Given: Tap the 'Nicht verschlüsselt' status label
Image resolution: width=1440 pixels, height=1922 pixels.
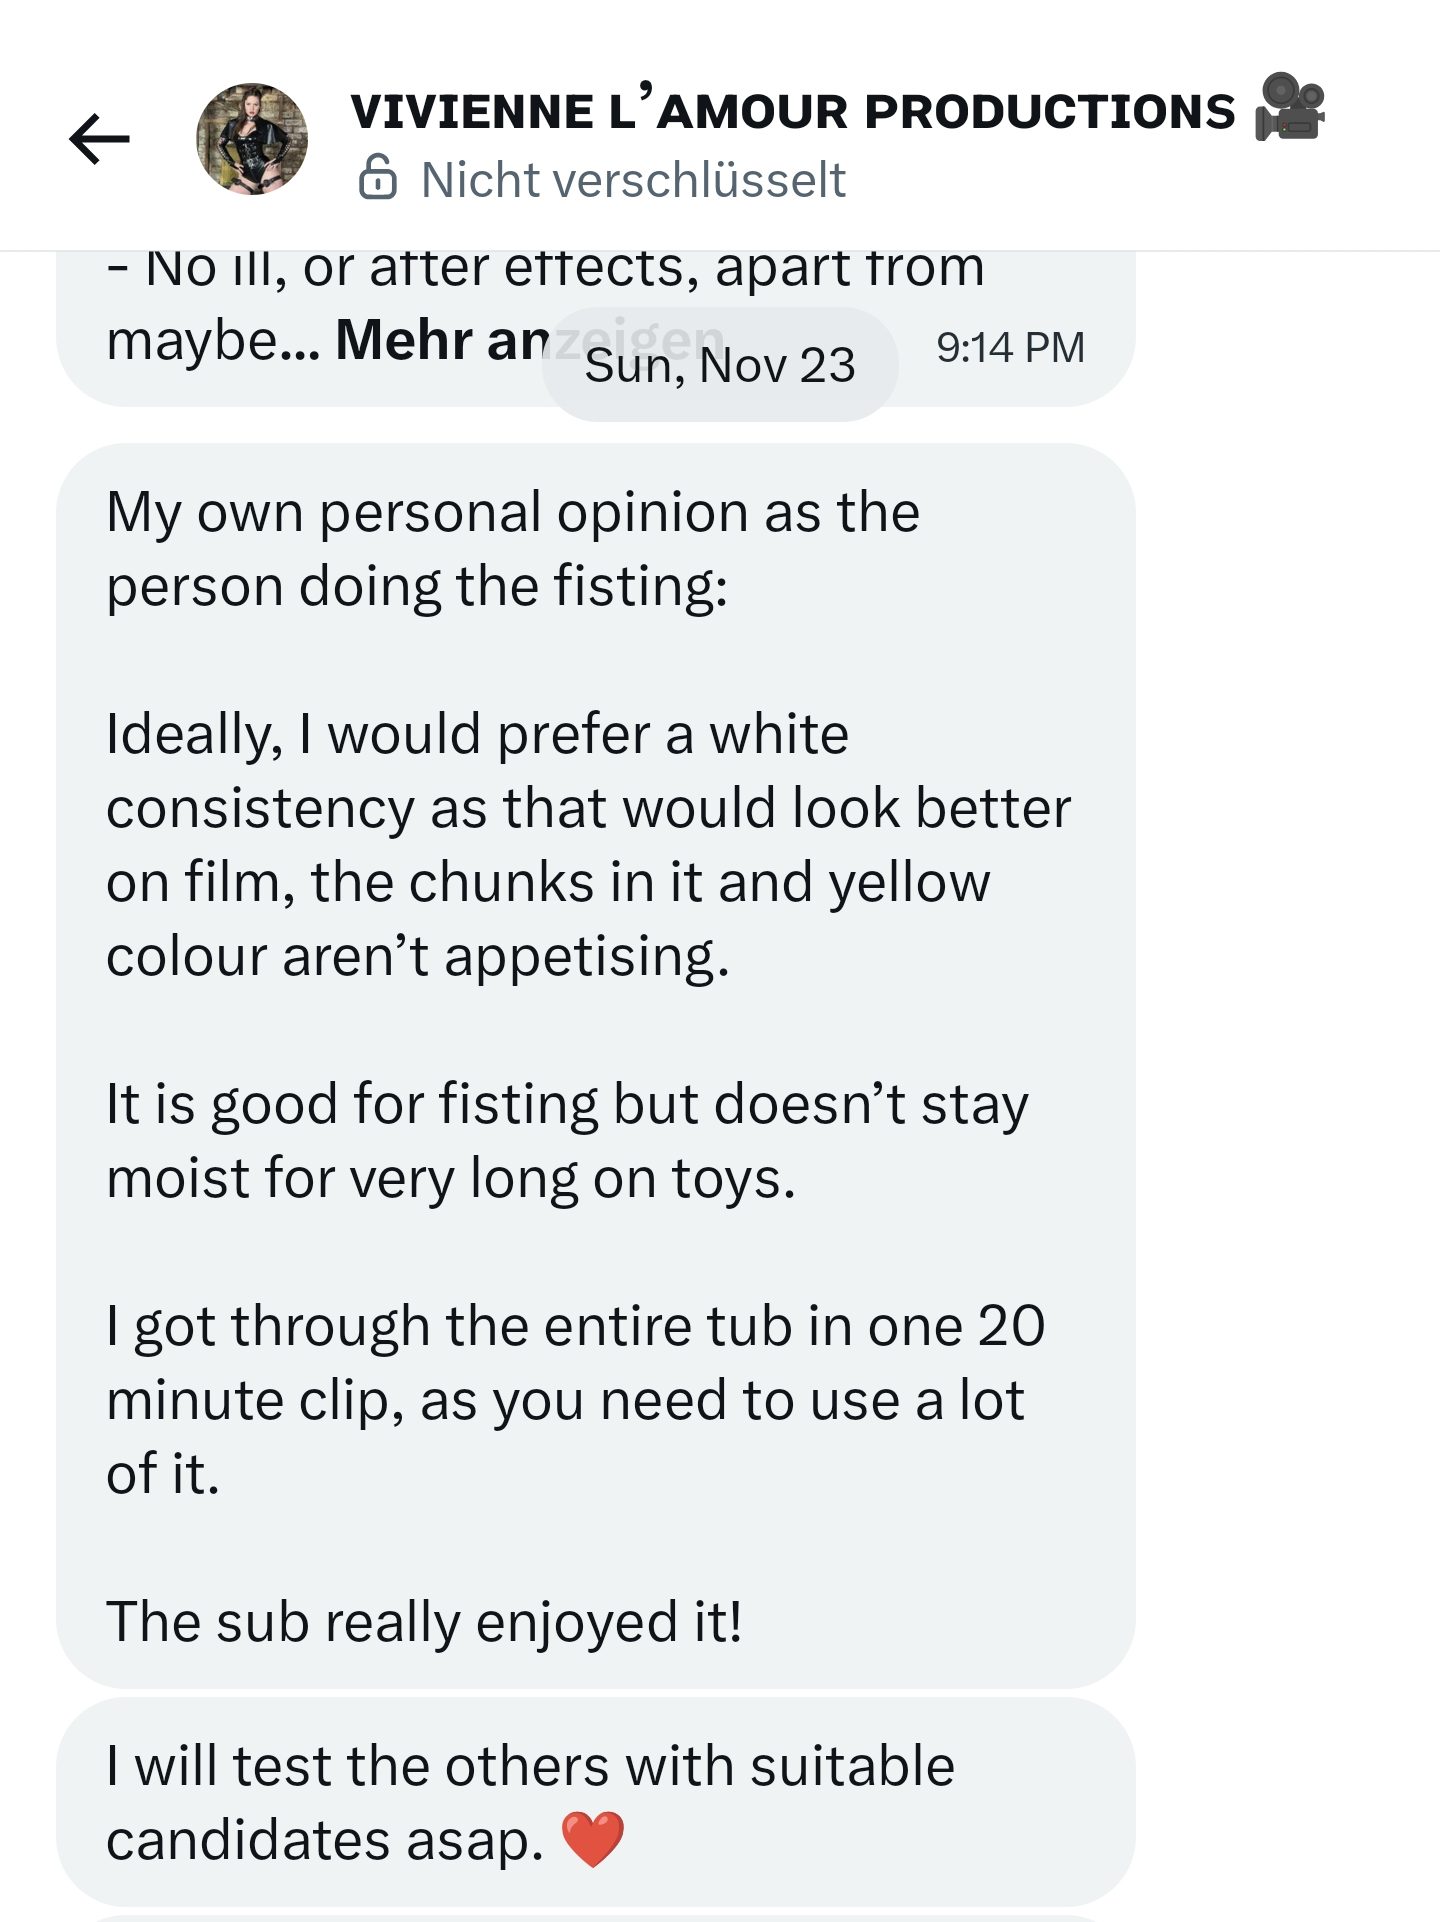Looking at the screenshot, I should 633,180.
